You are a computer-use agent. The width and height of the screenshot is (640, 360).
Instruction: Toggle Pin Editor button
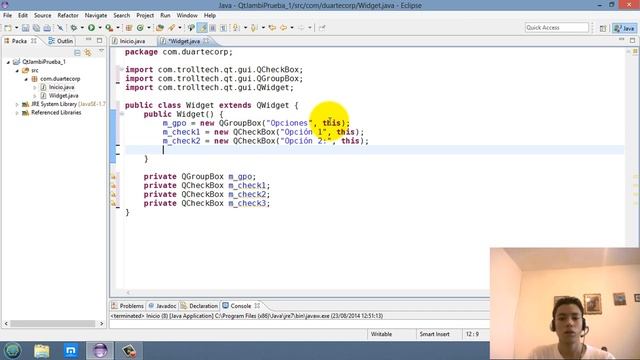322,28
